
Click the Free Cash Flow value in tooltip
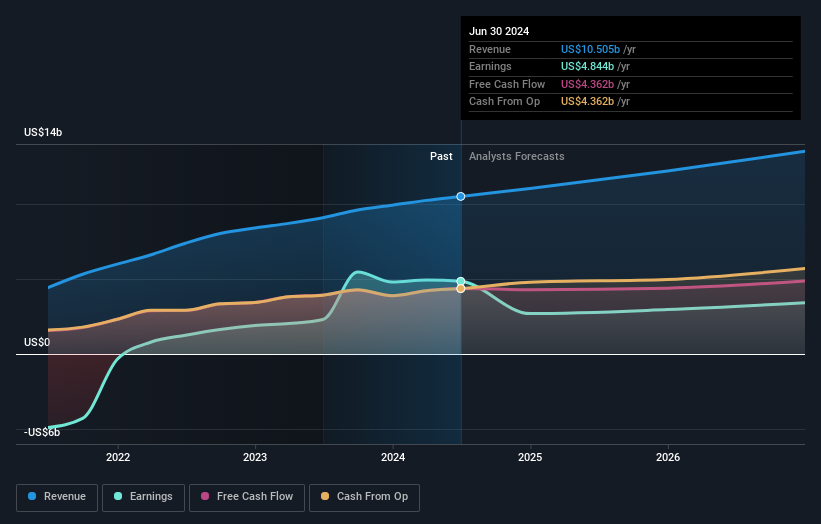click(x=587, y=84)
